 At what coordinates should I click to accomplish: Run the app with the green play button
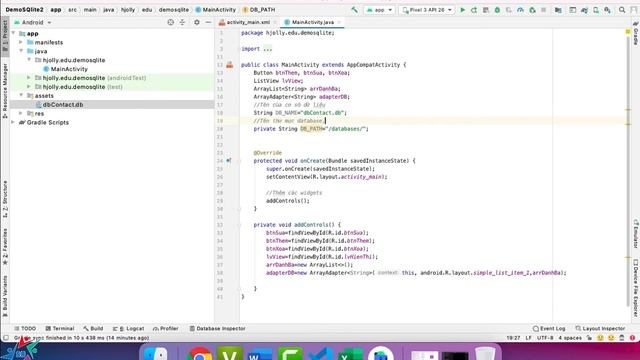(462, 10)
